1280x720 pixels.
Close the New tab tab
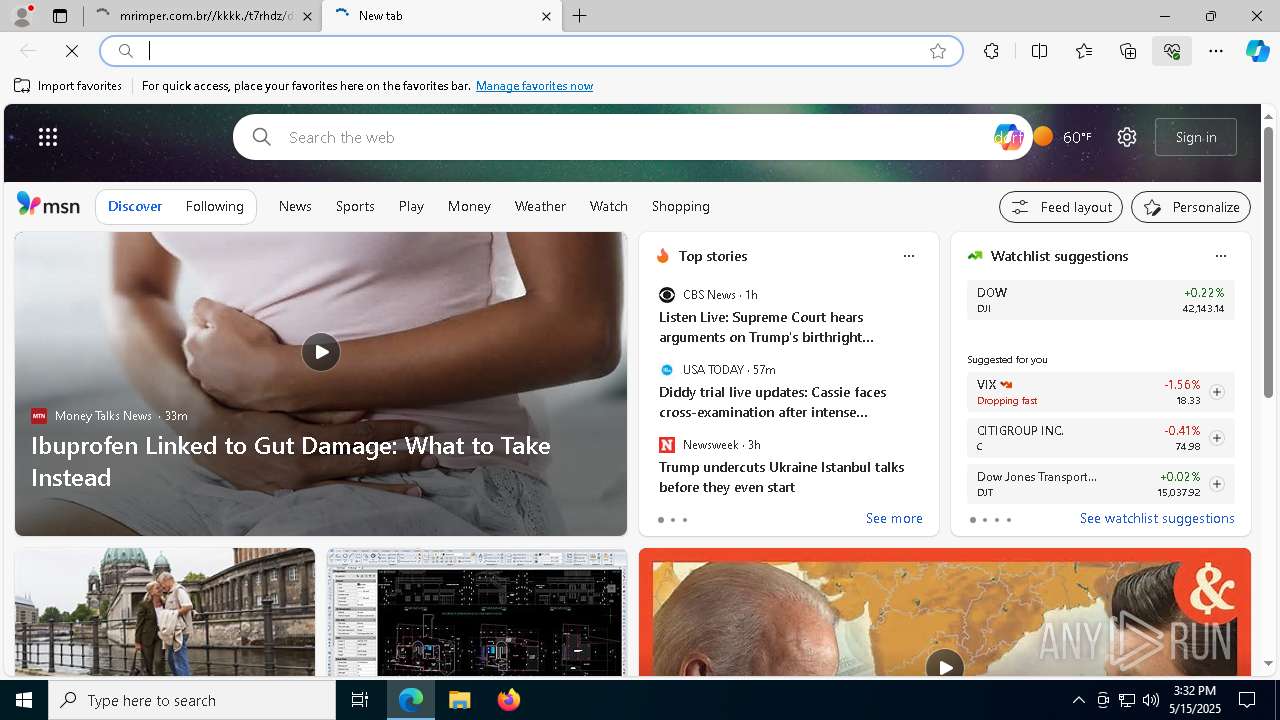point(546,16)
